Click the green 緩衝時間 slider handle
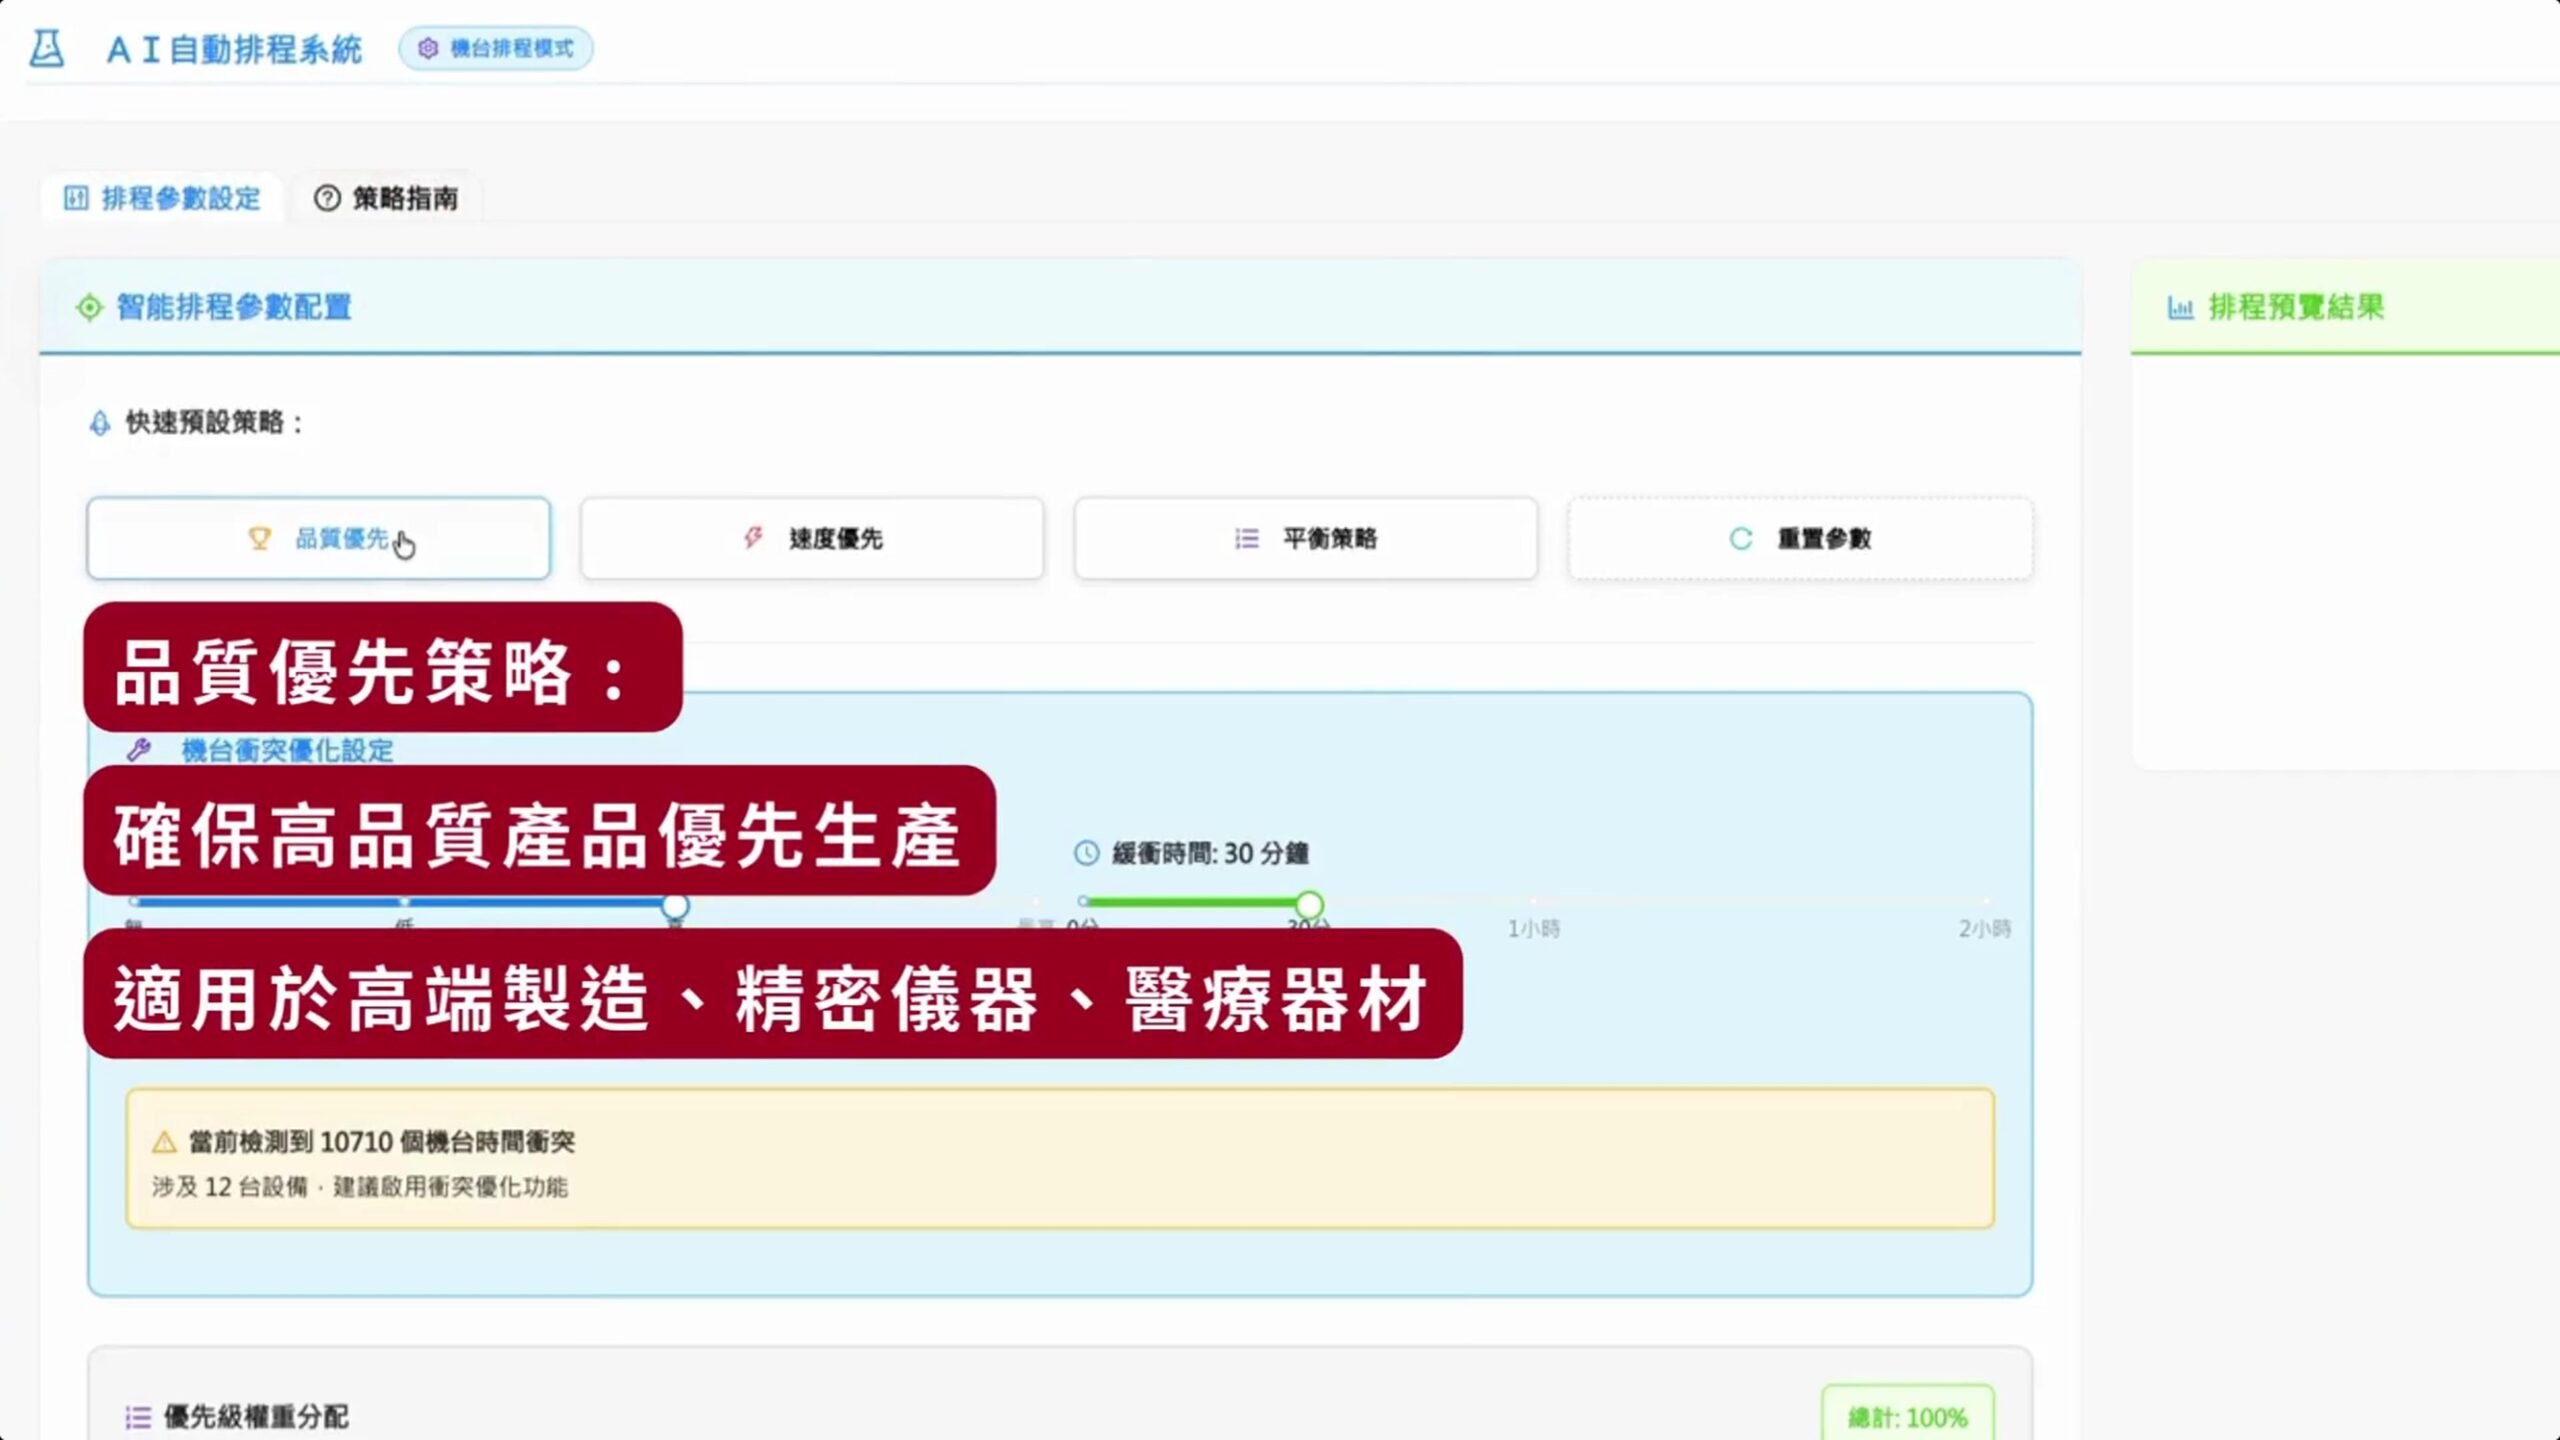Screen dimensions: 2560x1440 pyautogui.click(x=1309, y=904)
